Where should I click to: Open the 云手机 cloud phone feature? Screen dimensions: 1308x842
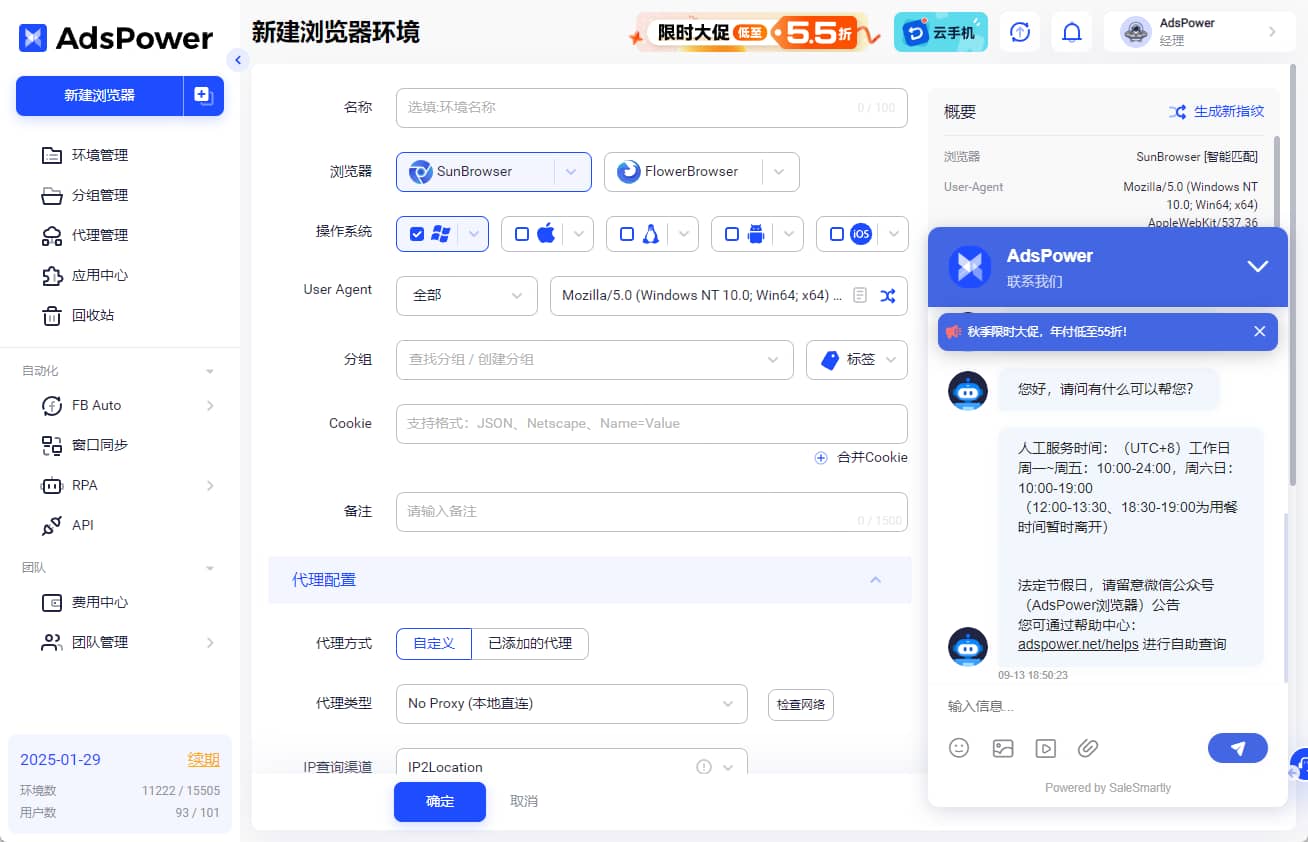(x=940, y=31)
